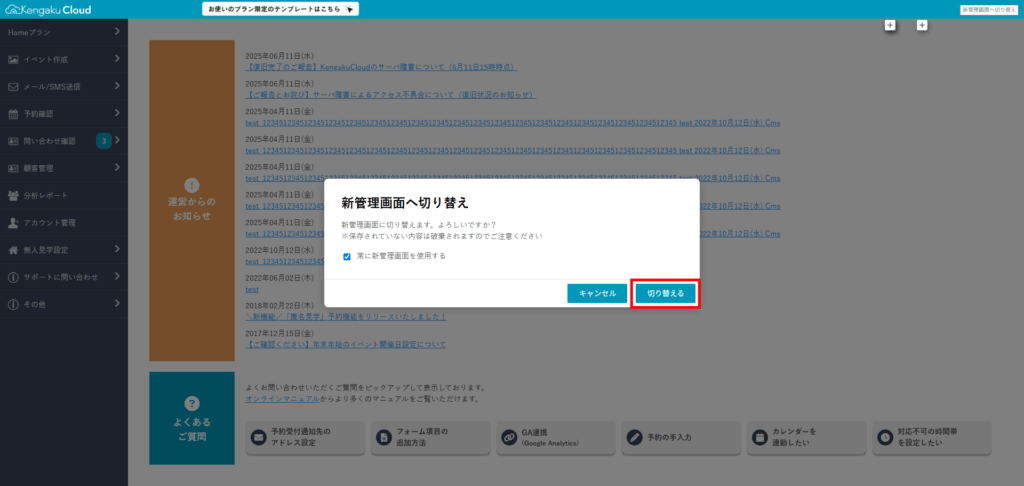1024x486 pixels.
Task: Click the 新管理画面へ切り替え button at top right
Action: (x=989, y=9)
